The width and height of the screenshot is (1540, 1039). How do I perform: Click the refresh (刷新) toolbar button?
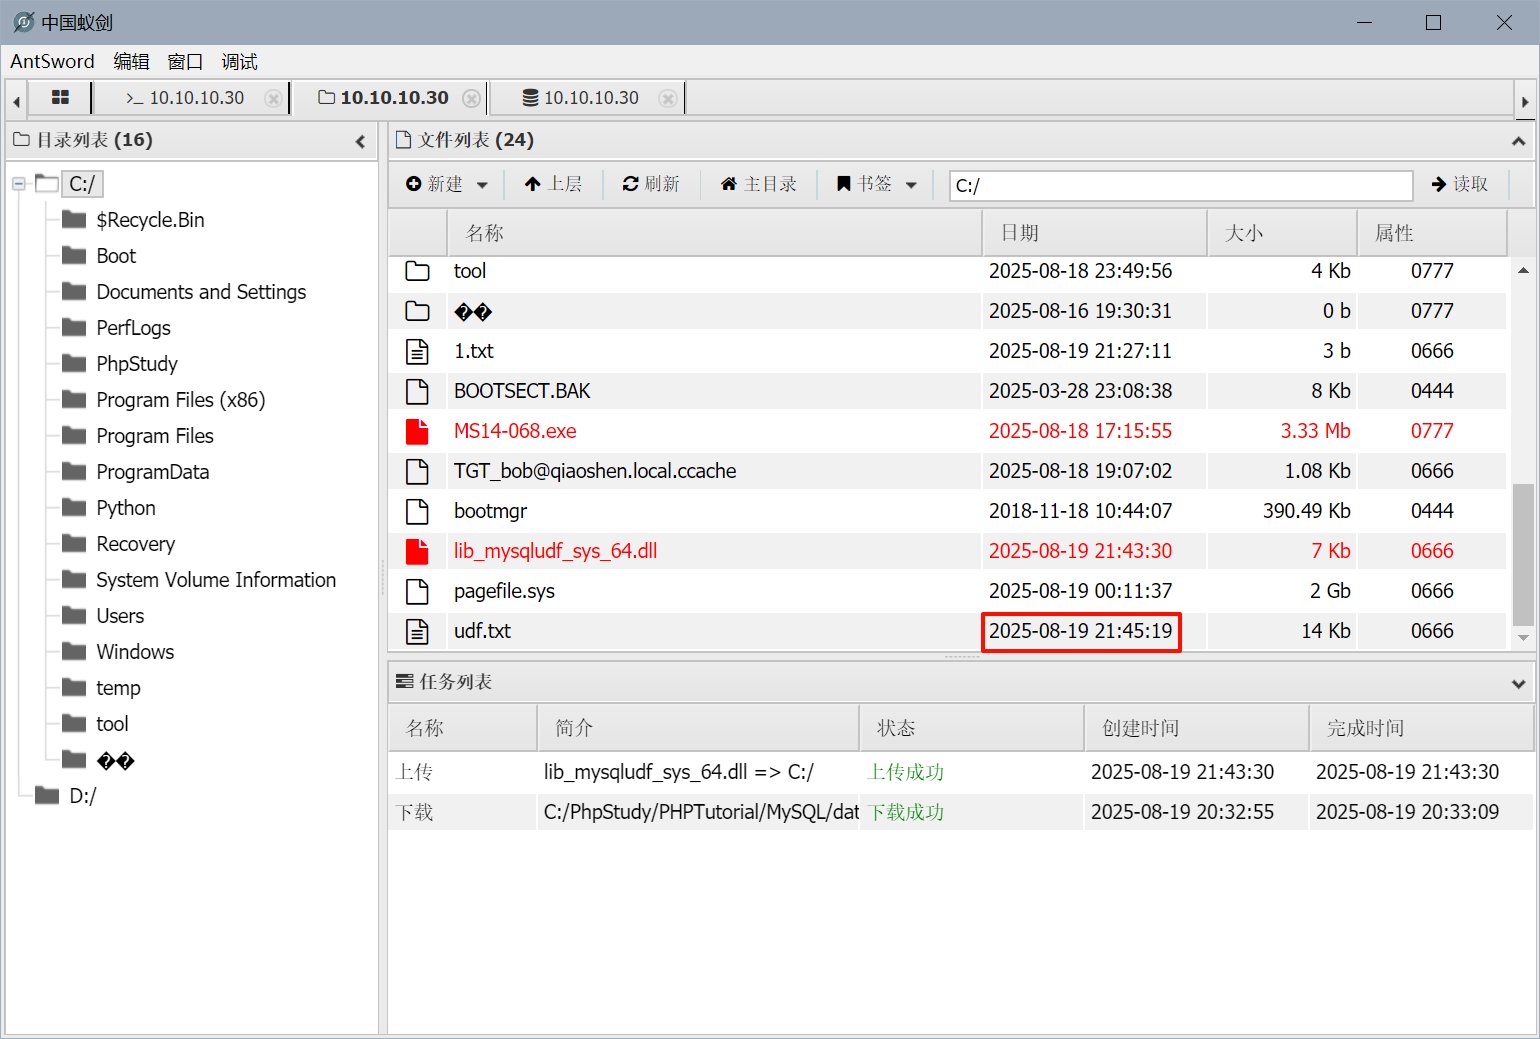pyautogui.click(x=651, y=184)
